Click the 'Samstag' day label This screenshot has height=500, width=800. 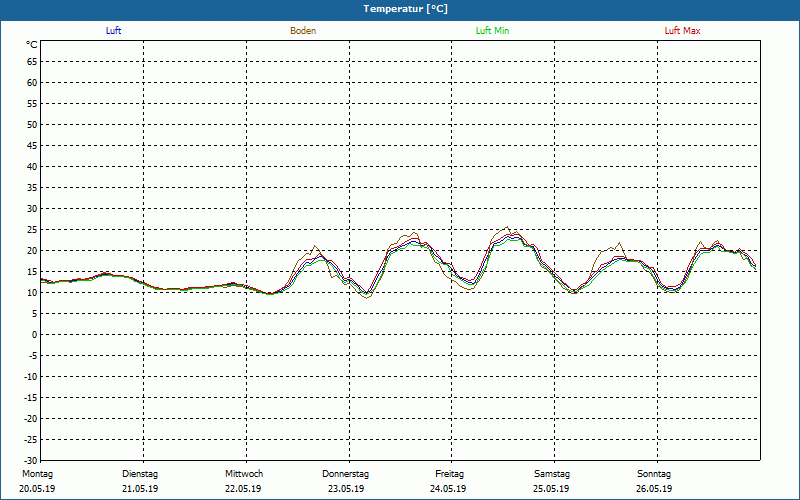552,474
